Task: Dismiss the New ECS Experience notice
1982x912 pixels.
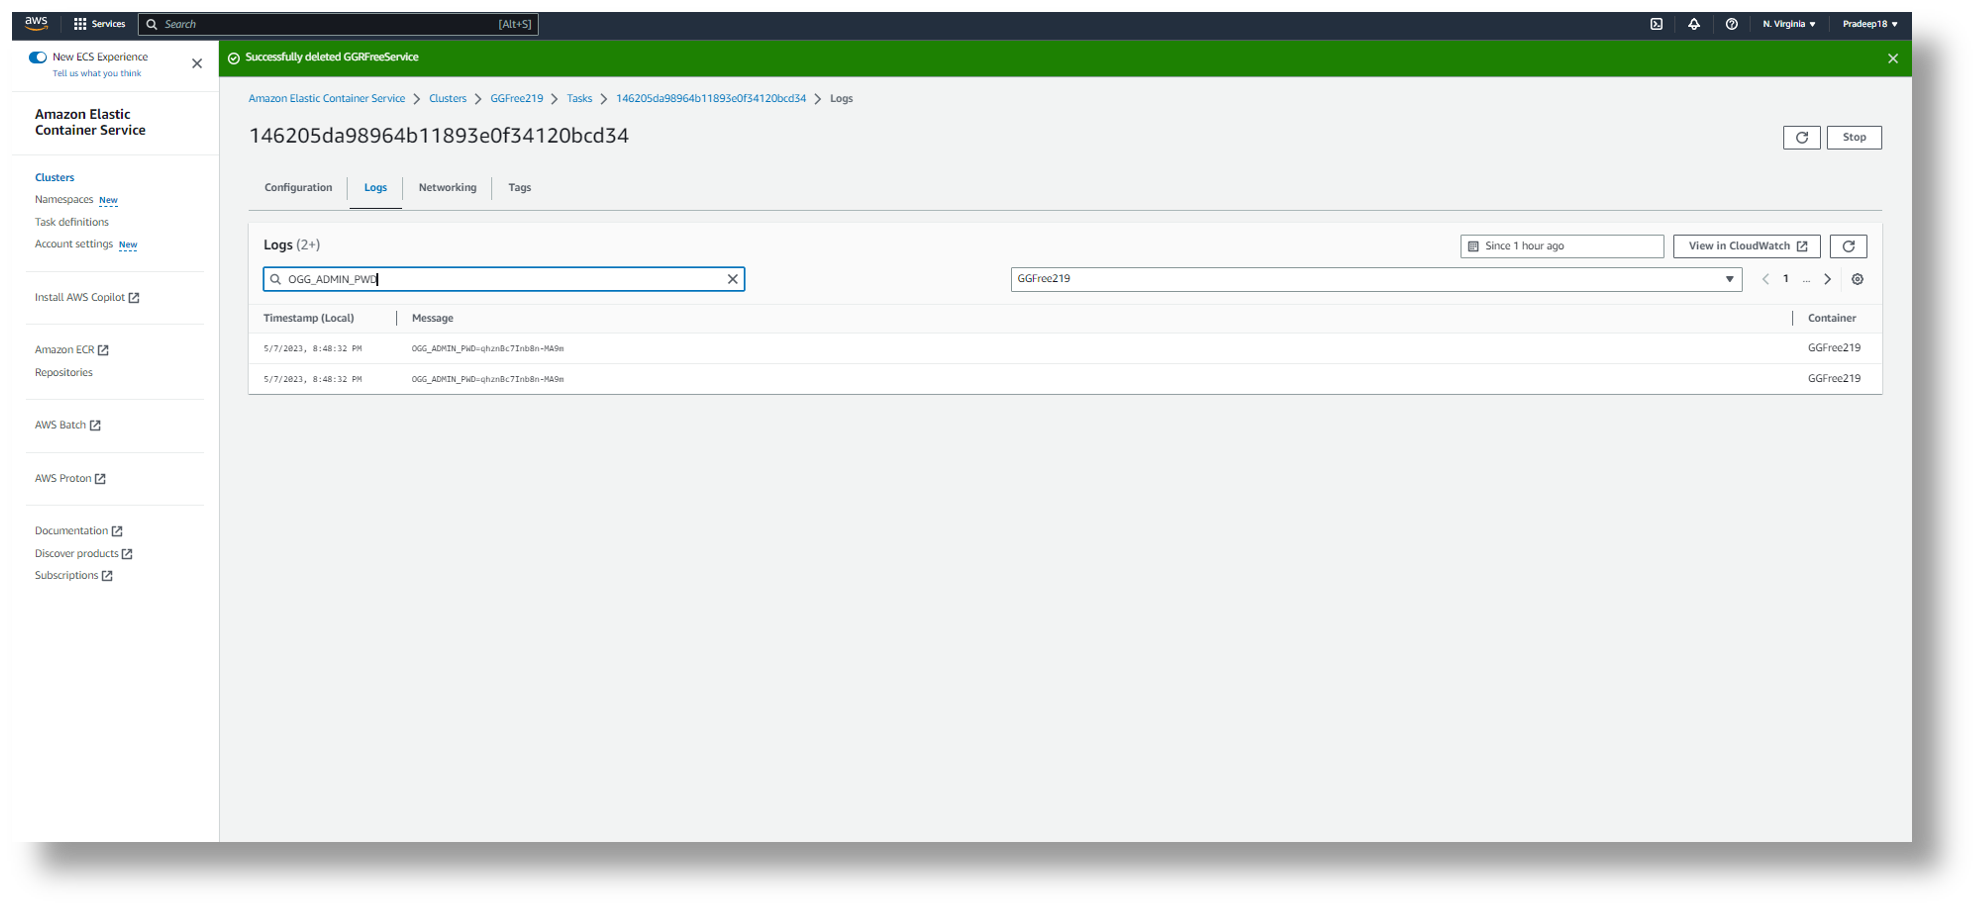Action: [197, 64]
